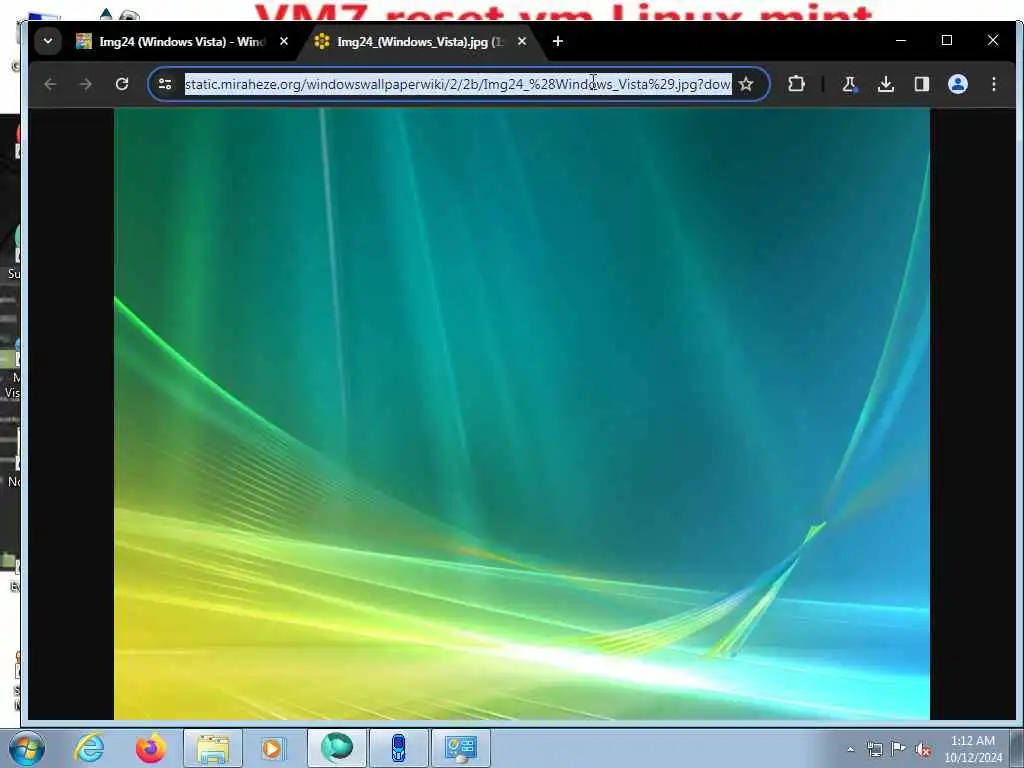Toggle the browser side panel

point(921,84)
